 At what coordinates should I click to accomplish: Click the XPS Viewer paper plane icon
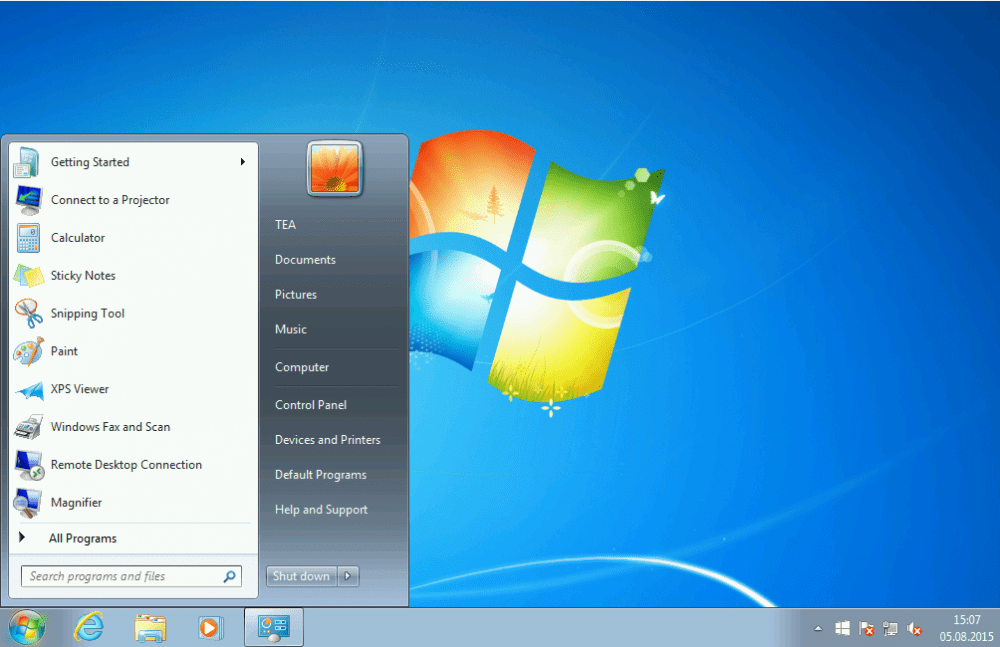(29, 390)
